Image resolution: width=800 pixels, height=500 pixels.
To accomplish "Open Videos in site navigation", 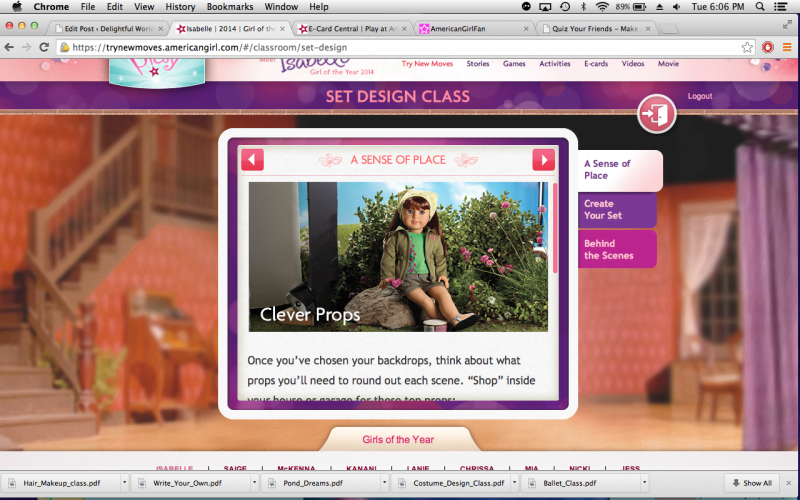I will [633, 64].
